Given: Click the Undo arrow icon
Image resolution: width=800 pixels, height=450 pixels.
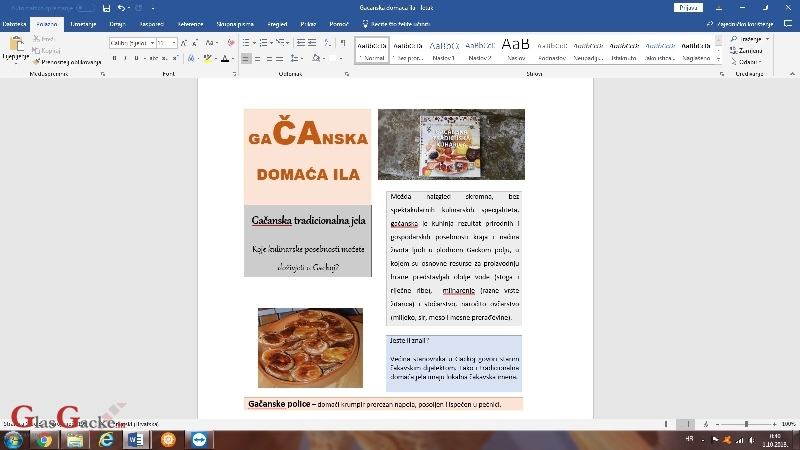Looking at the screenshot, I should (x=120, y=8).
